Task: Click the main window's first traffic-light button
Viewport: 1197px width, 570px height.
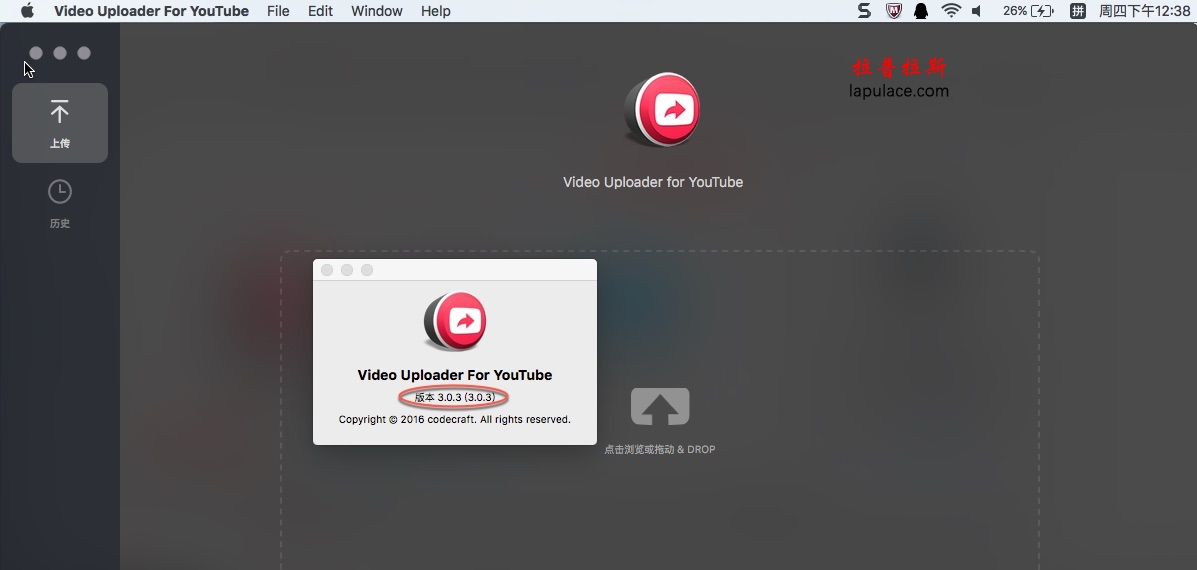Action: click(x=36, y=53)
